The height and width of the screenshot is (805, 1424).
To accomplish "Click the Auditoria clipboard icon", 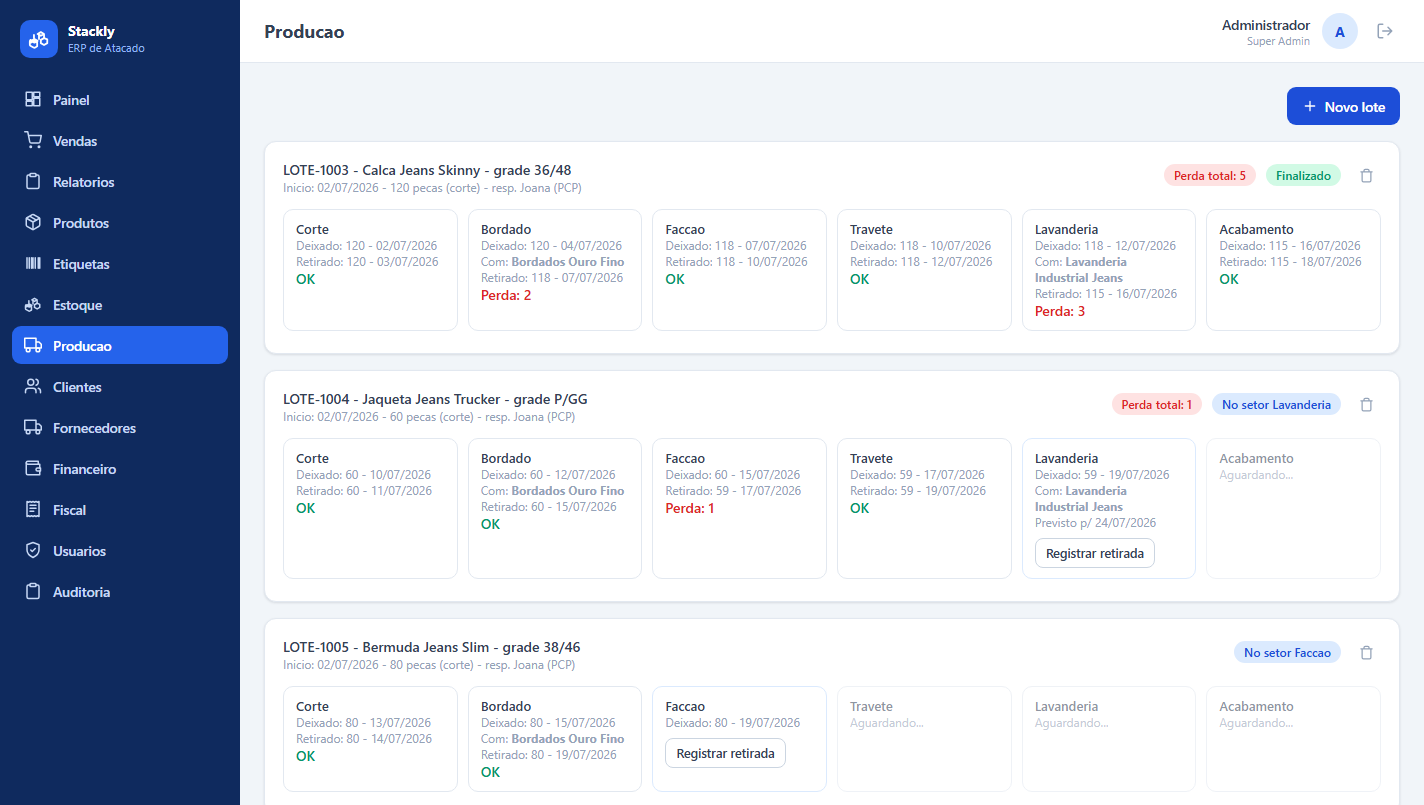I will pos(33,592).
